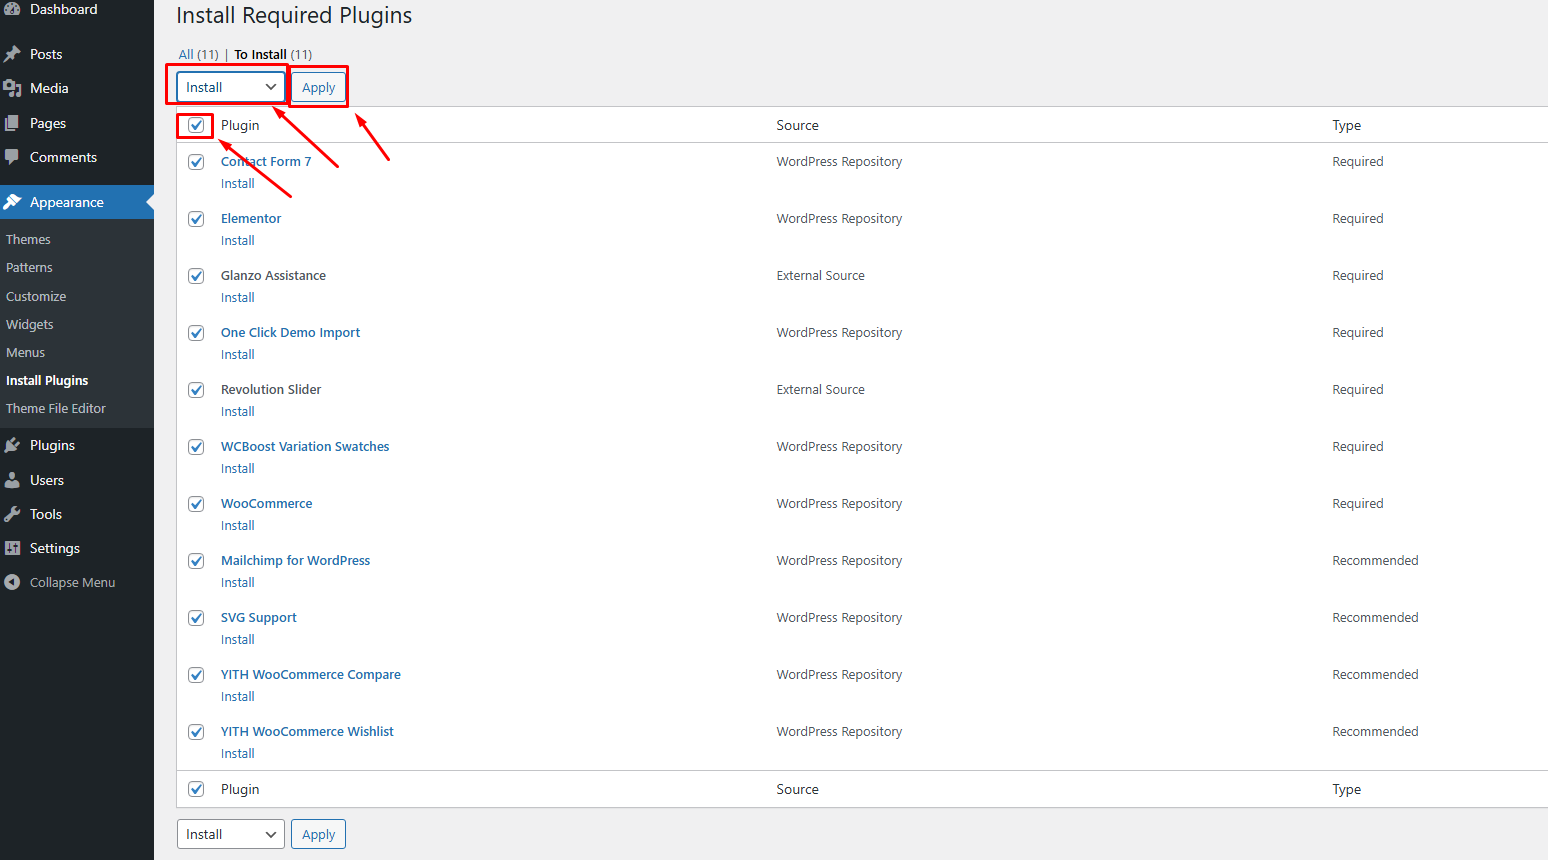Deselect the SVG Support checkbox
This screenshot has height=860, width=1548.
(x=197, y=618)
